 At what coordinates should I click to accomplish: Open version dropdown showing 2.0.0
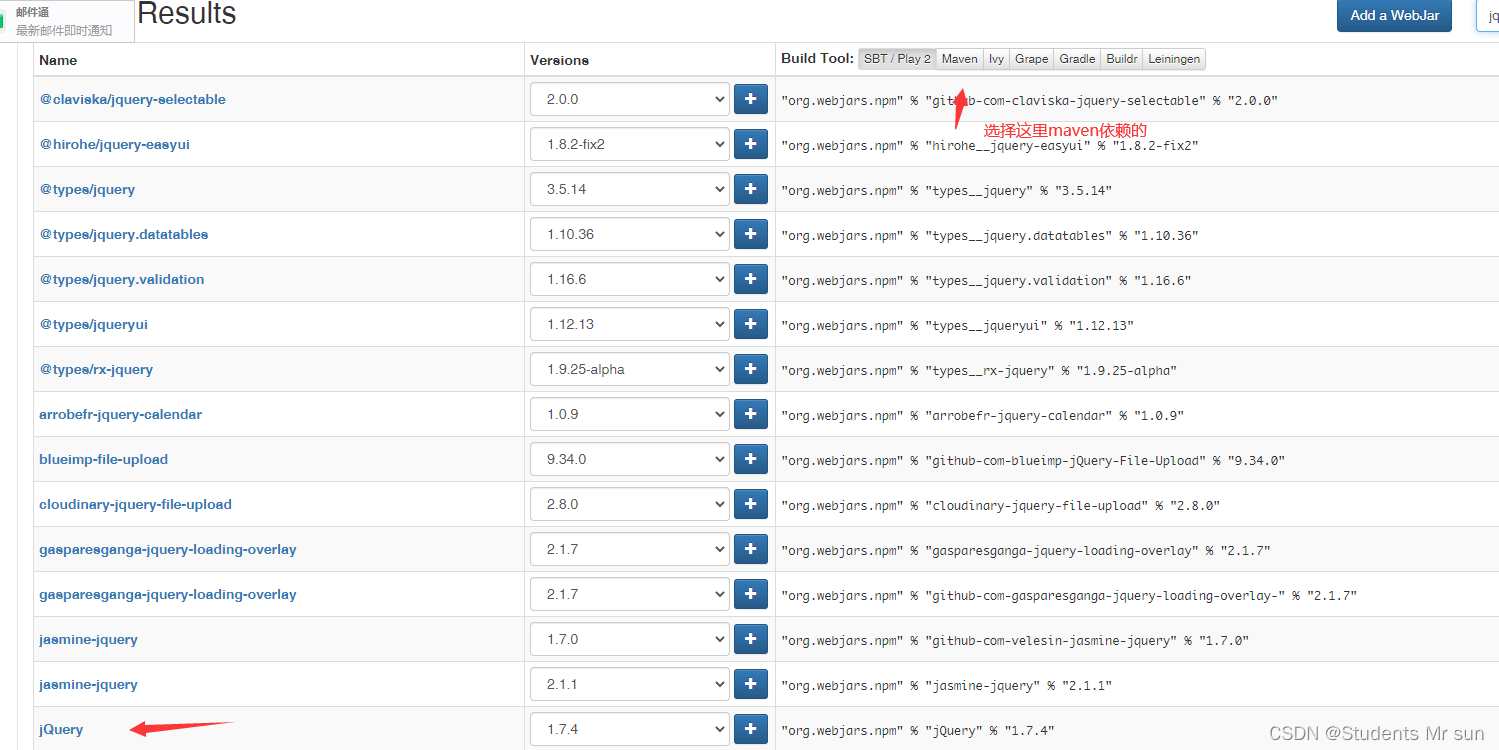point(630,99)
